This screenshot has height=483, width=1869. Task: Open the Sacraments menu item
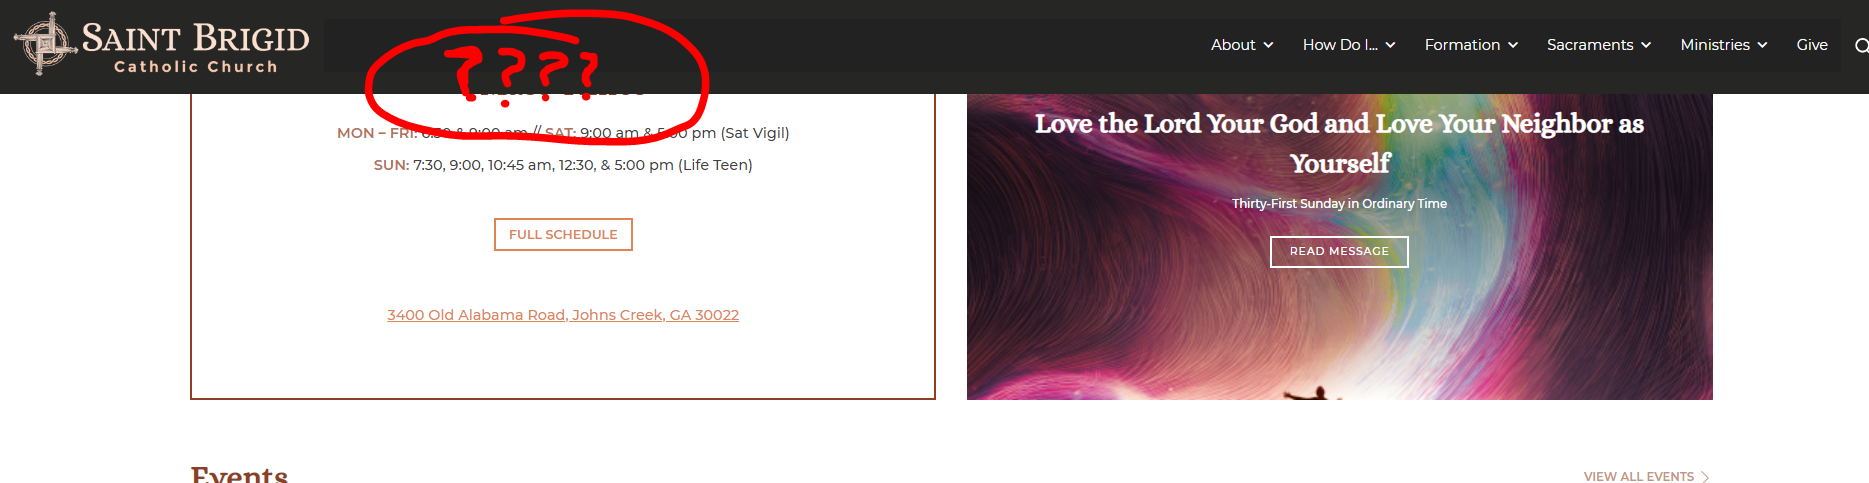pyautogui.click(x=1590, y=45)
